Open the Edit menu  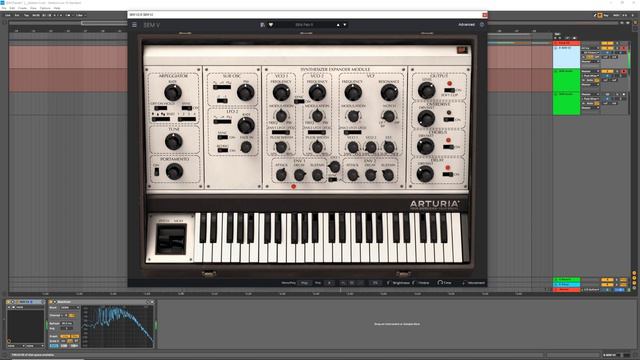pos(12,8)
